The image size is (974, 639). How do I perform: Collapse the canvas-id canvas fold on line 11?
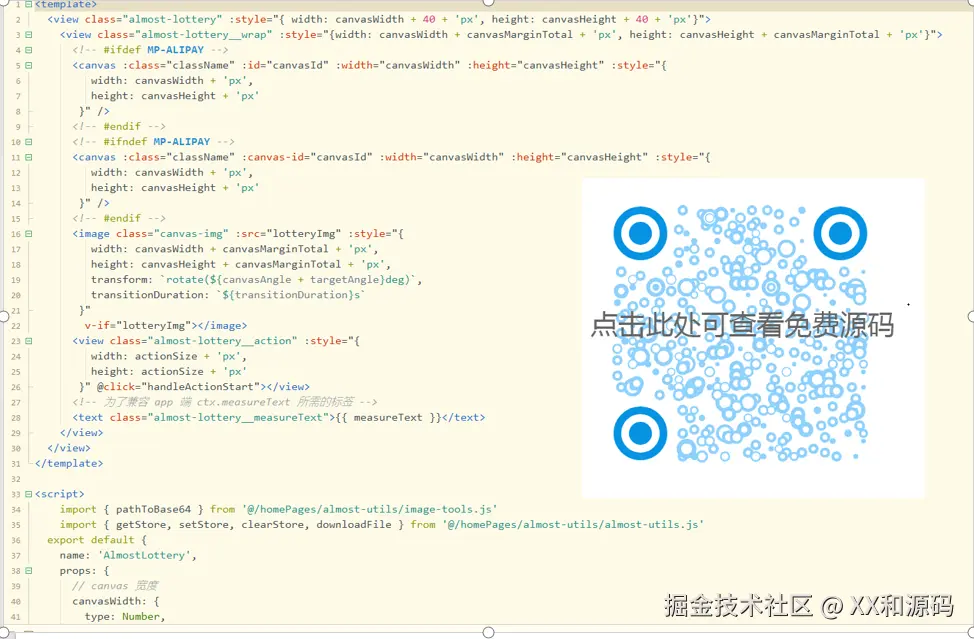[x=29, y=157]
